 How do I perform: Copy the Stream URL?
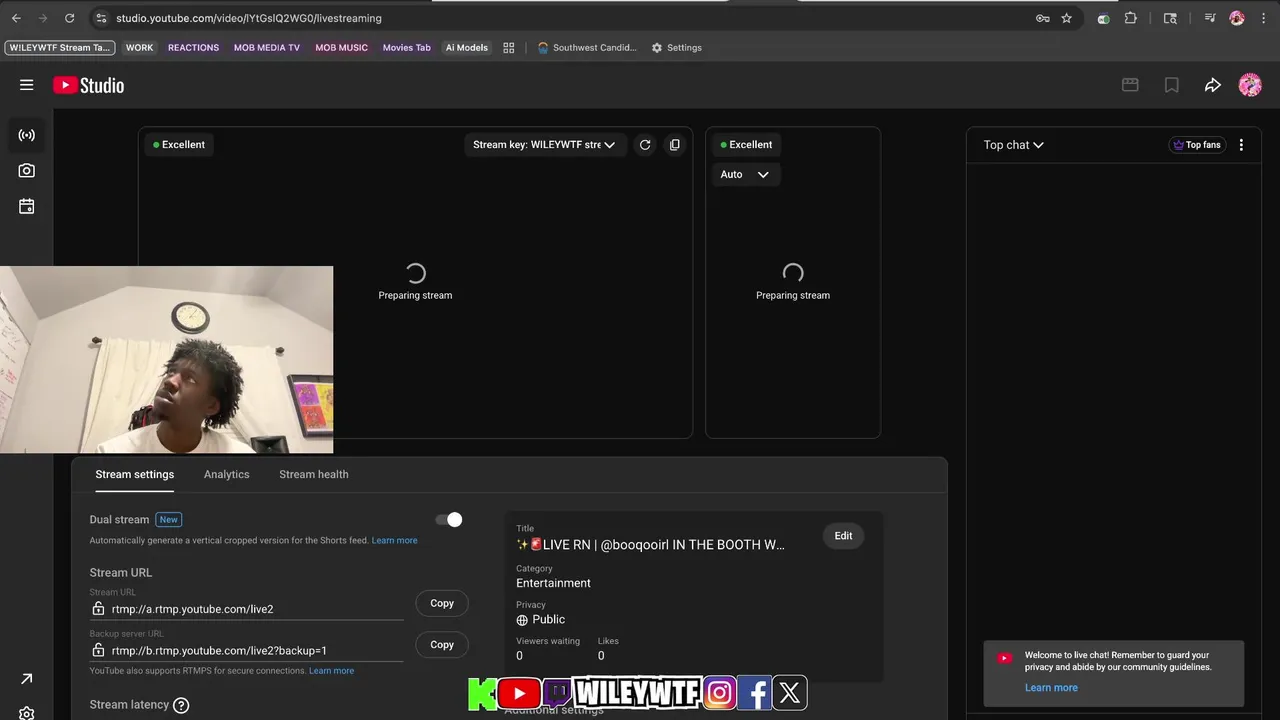tap(442, 603)
